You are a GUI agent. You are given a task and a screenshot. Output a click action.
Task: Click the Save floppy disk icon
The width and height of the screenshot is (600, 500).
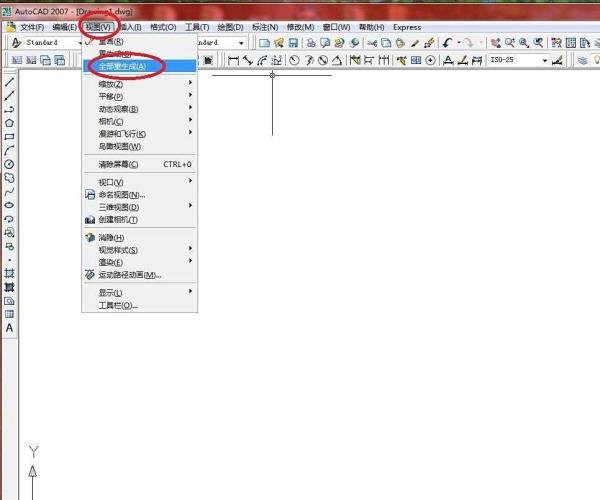293,43
